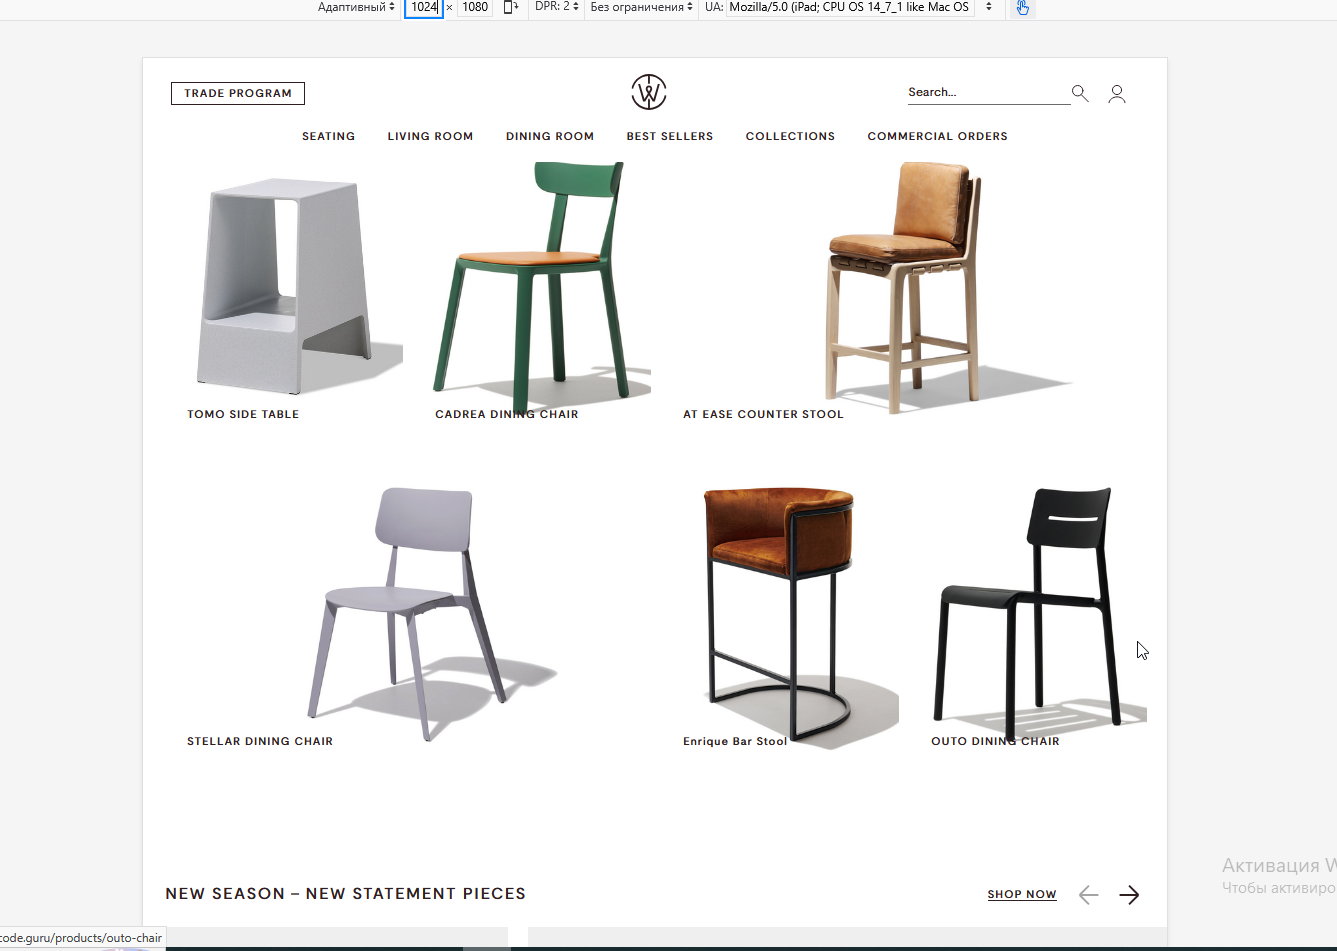Click the rotate viewport icon
The height and width of the screenshot is (951, 1337).
coord(511,7)
